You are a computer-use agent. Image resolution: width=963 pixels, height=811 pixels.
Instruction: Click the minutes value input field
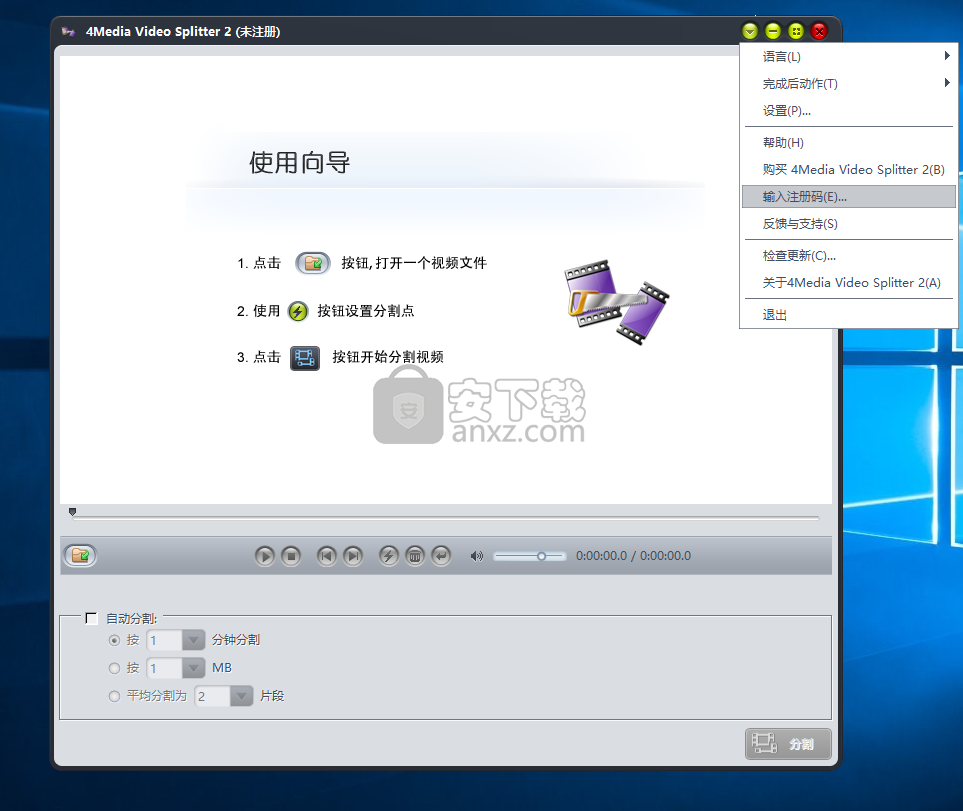click(165, 640)
